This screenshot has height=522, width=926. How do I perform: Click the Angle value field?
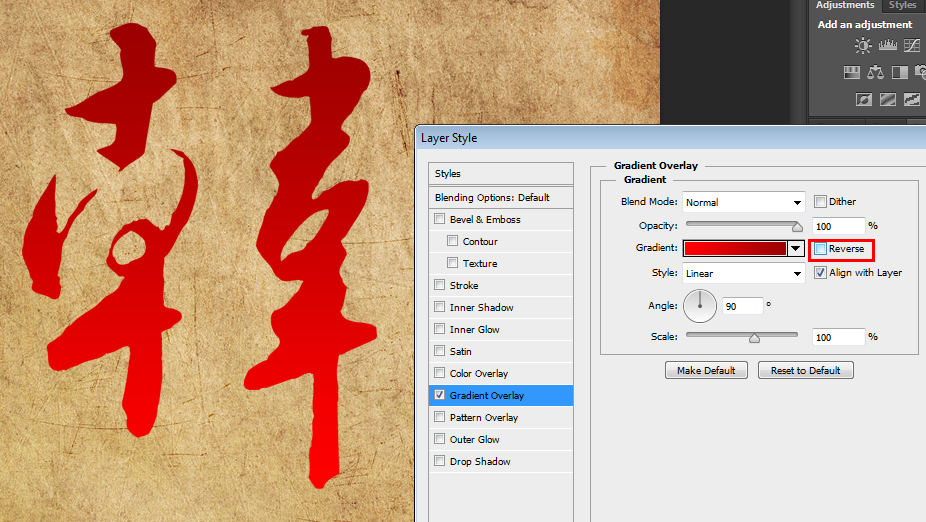coord(743,306)
